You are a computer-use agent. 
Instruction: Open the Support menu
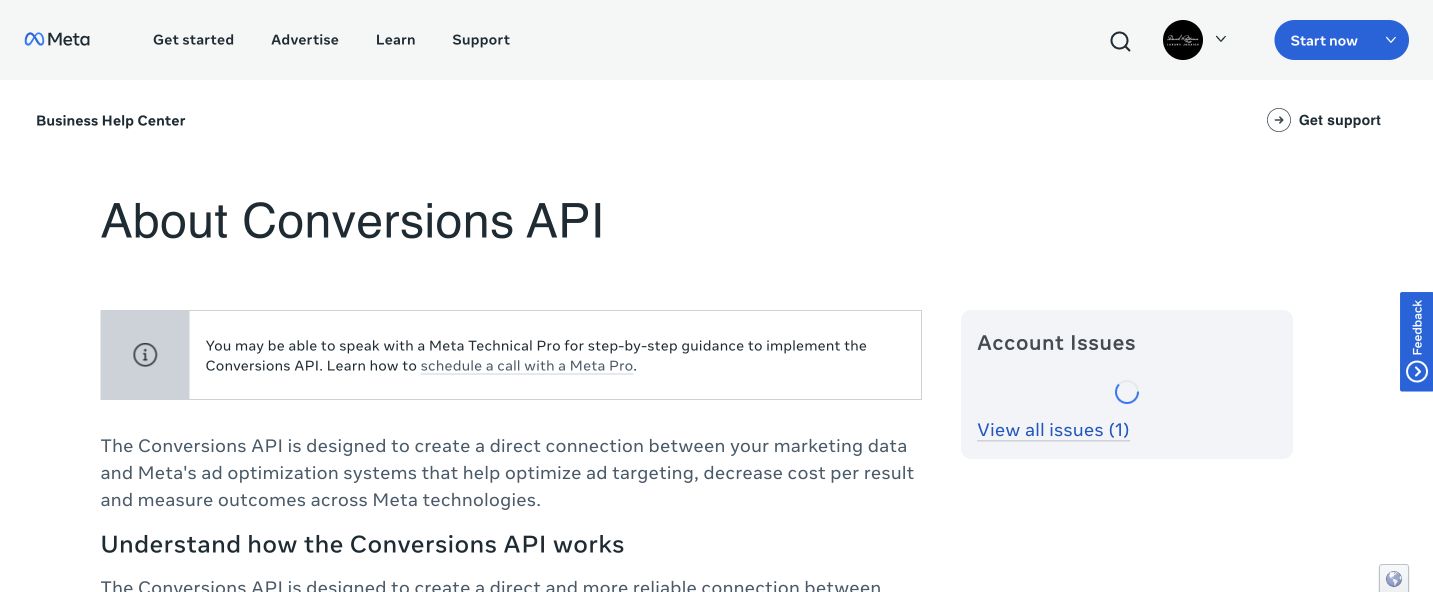click(481, 40)
